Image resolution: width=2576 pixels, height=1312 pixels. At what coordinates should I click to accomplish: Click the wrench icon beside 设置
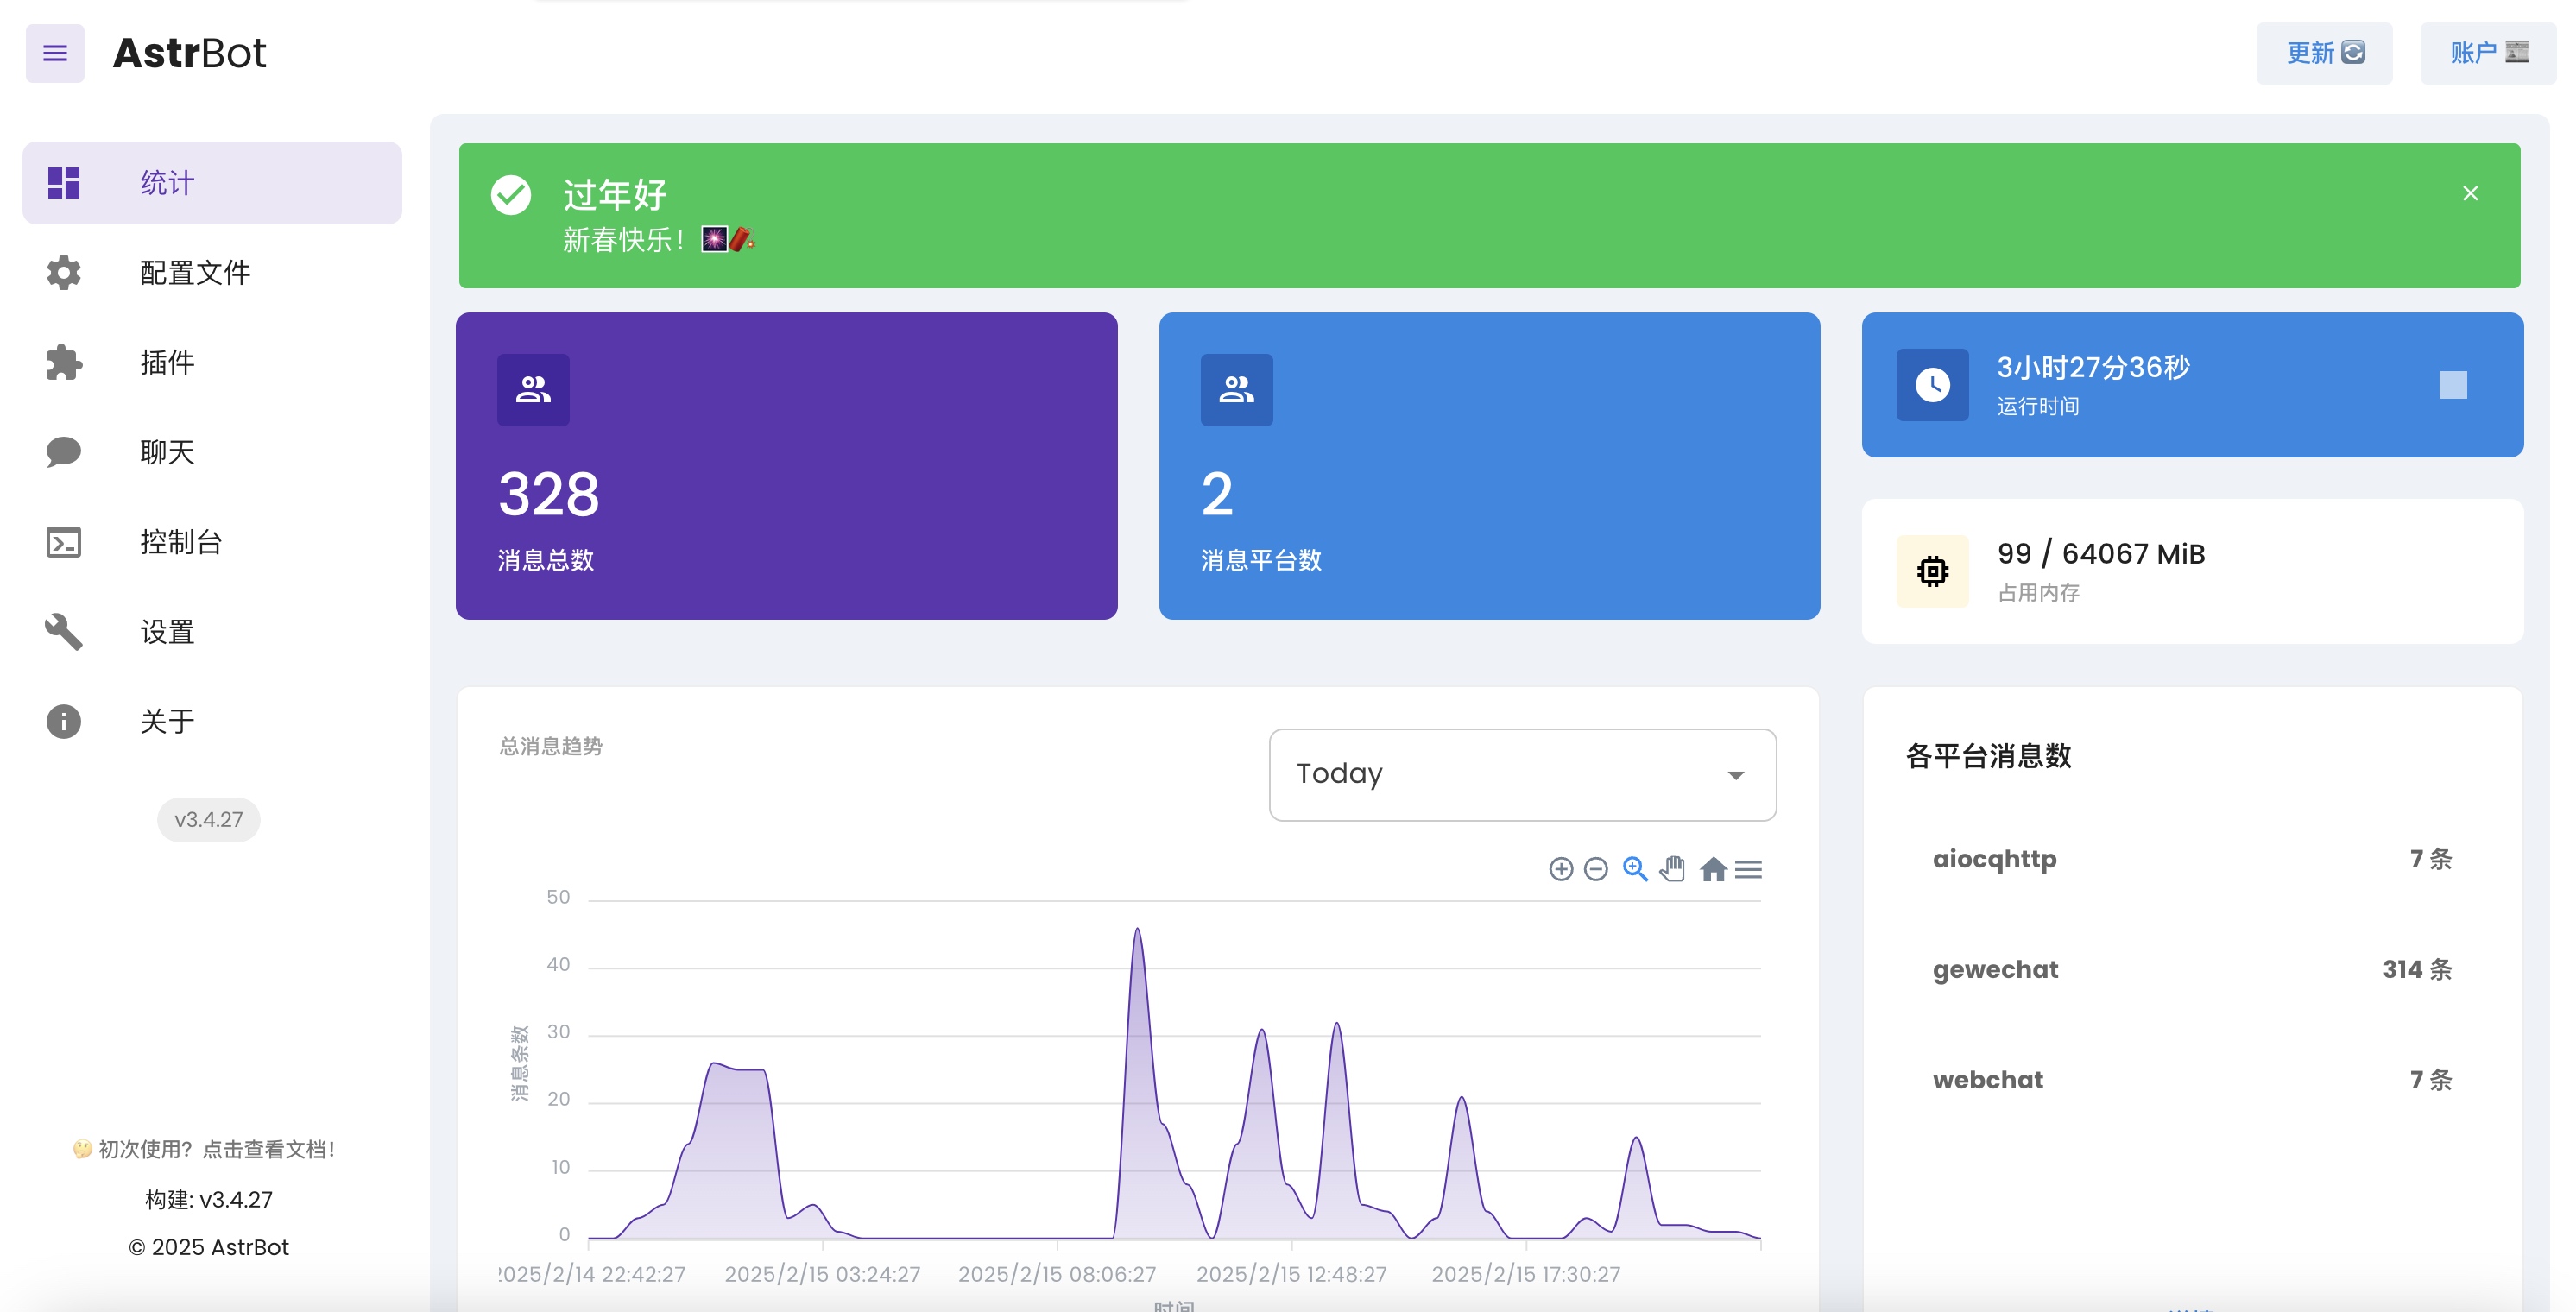[x=64, y=632]
